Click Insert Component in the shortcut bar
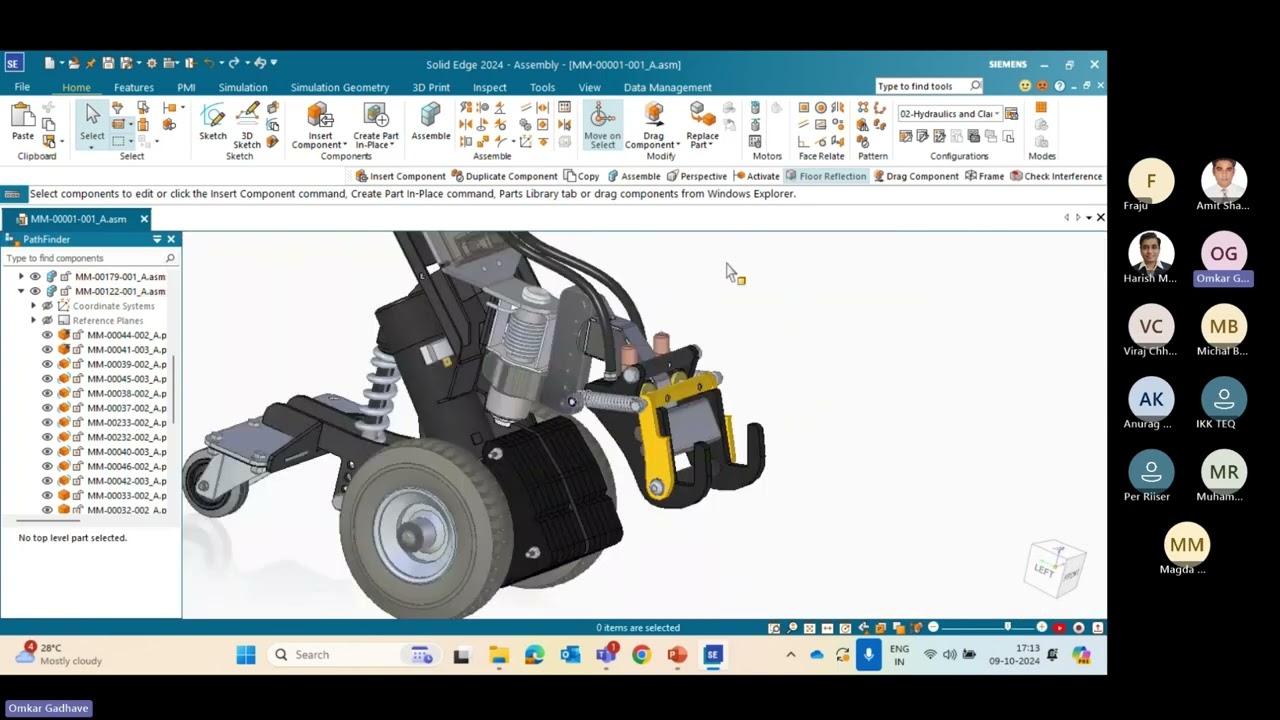The height and width of the screenshot is (720, 1280). 400,176
